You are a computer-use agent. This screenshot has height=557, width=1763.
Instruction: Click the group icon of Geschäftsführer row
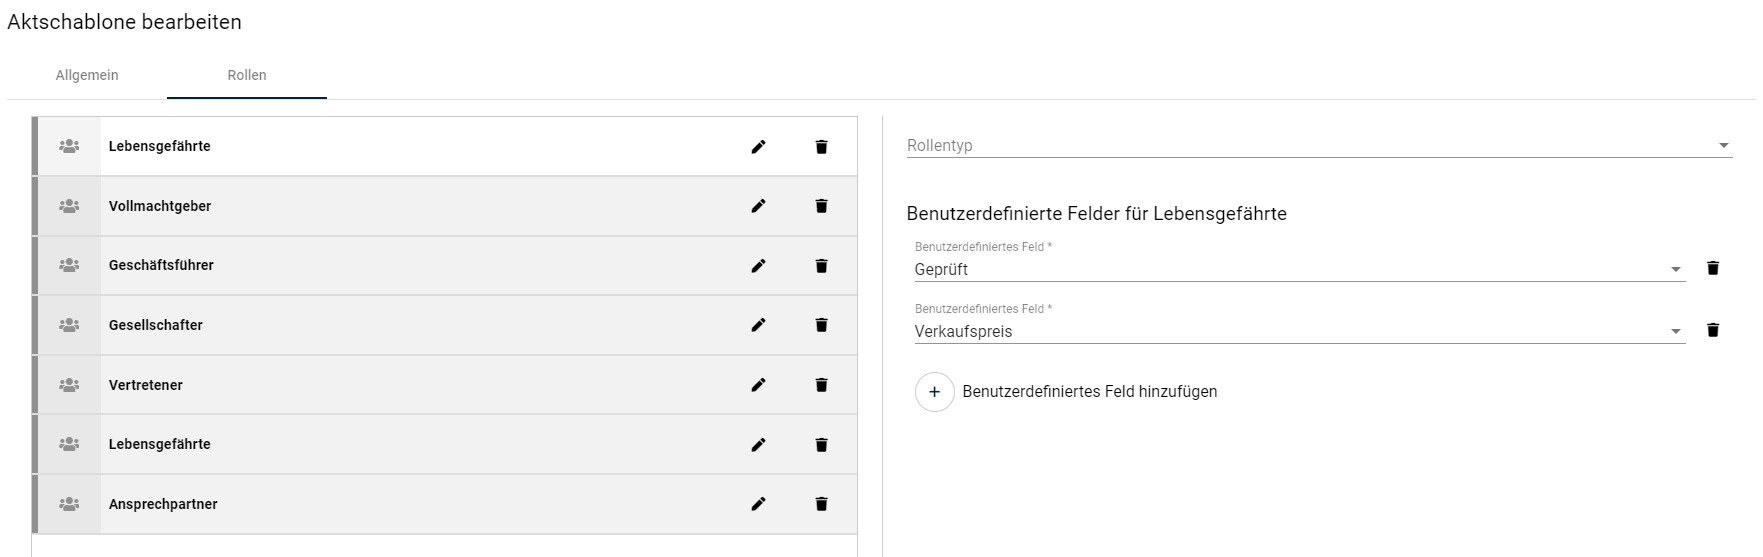click(69, 265)
